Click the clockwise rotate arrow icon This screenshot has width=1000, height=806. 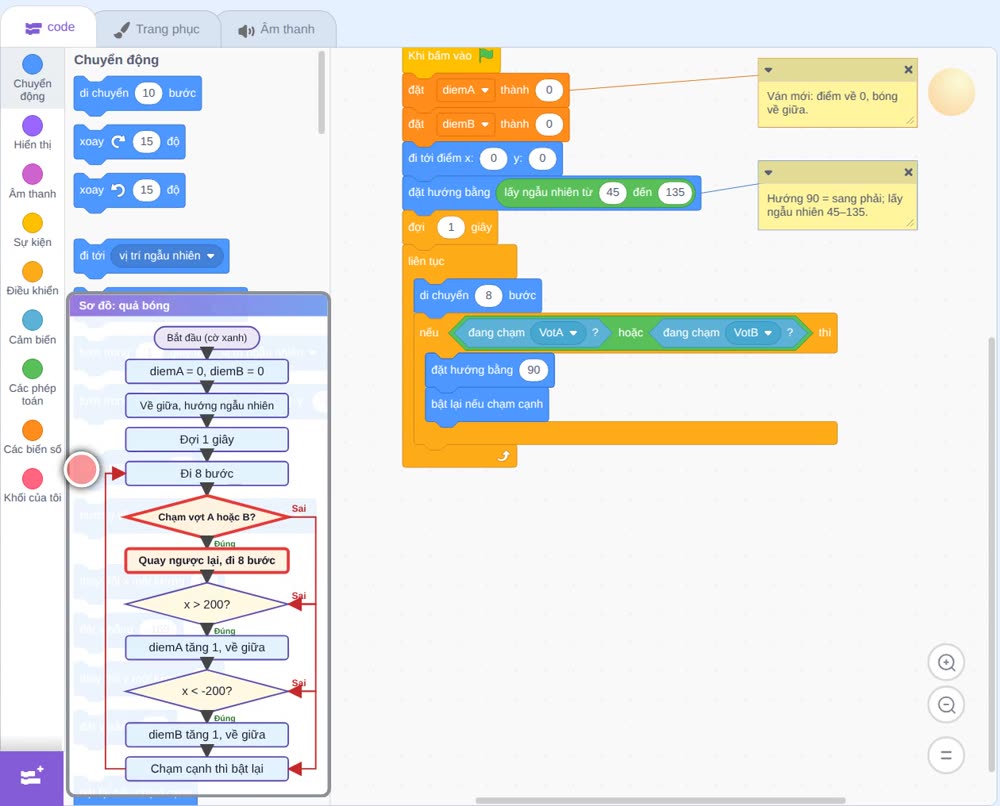[118, 142]
